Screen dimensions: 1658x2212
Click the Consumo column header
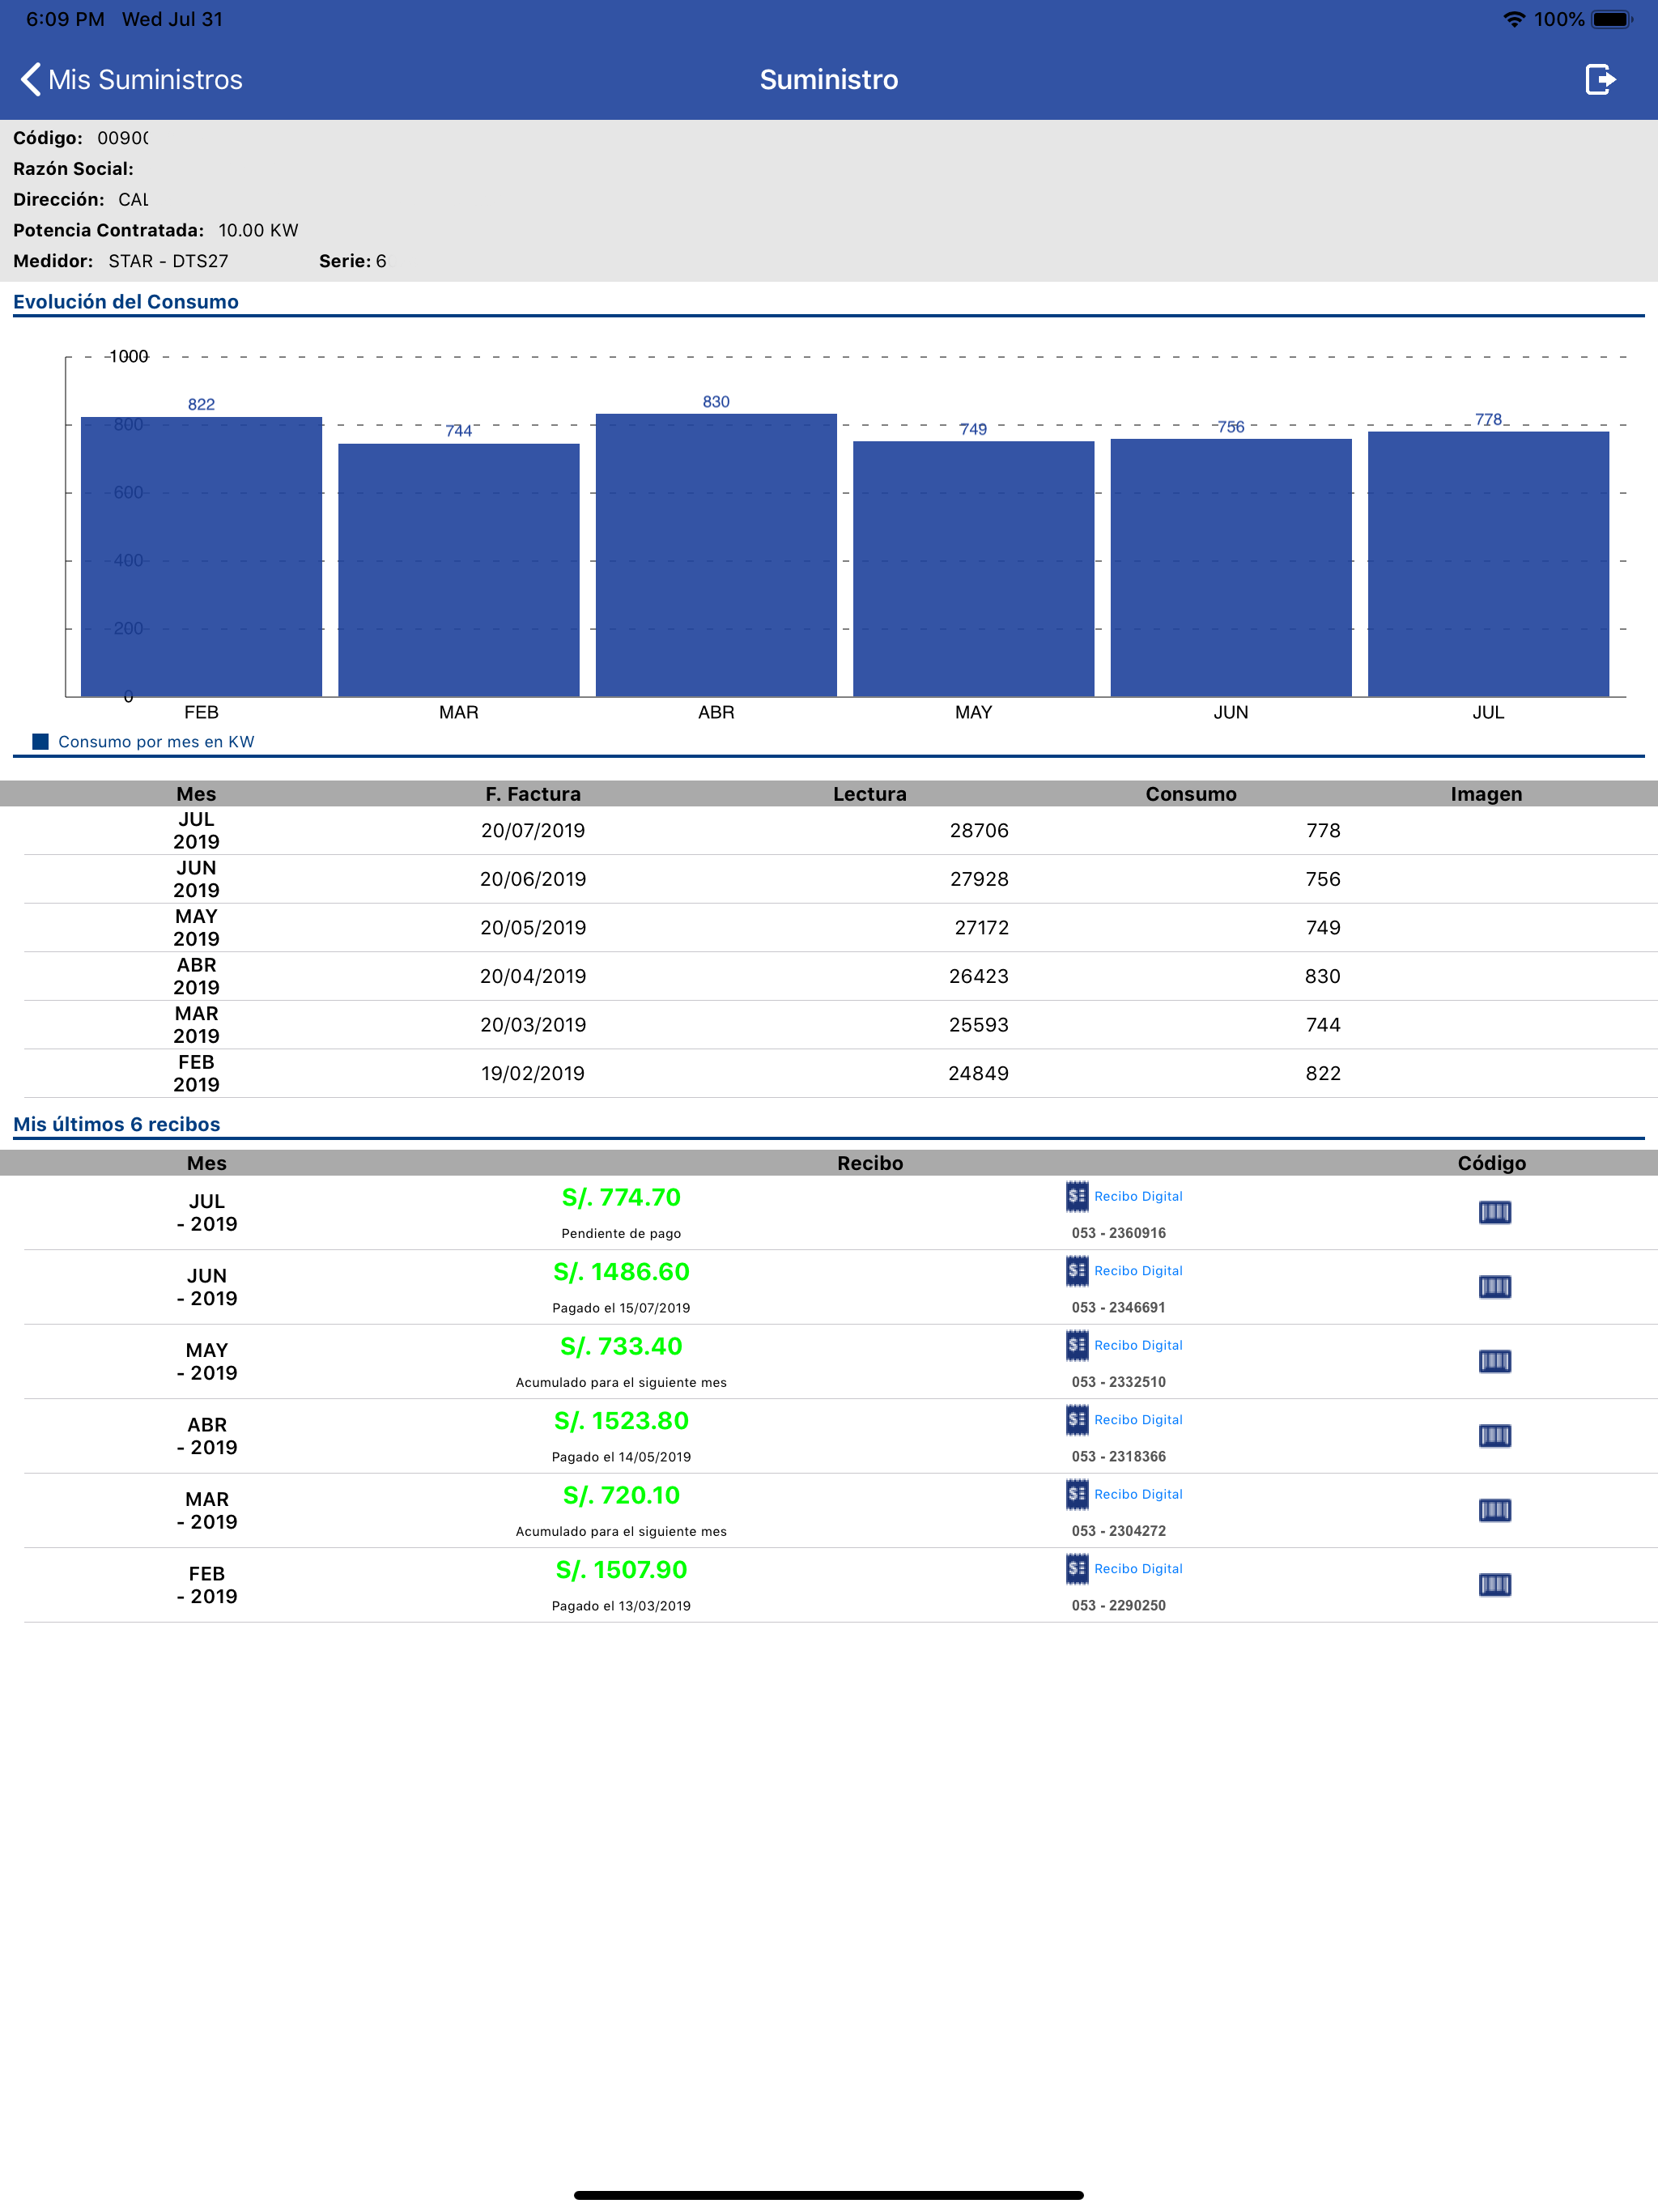(1191, 794)
